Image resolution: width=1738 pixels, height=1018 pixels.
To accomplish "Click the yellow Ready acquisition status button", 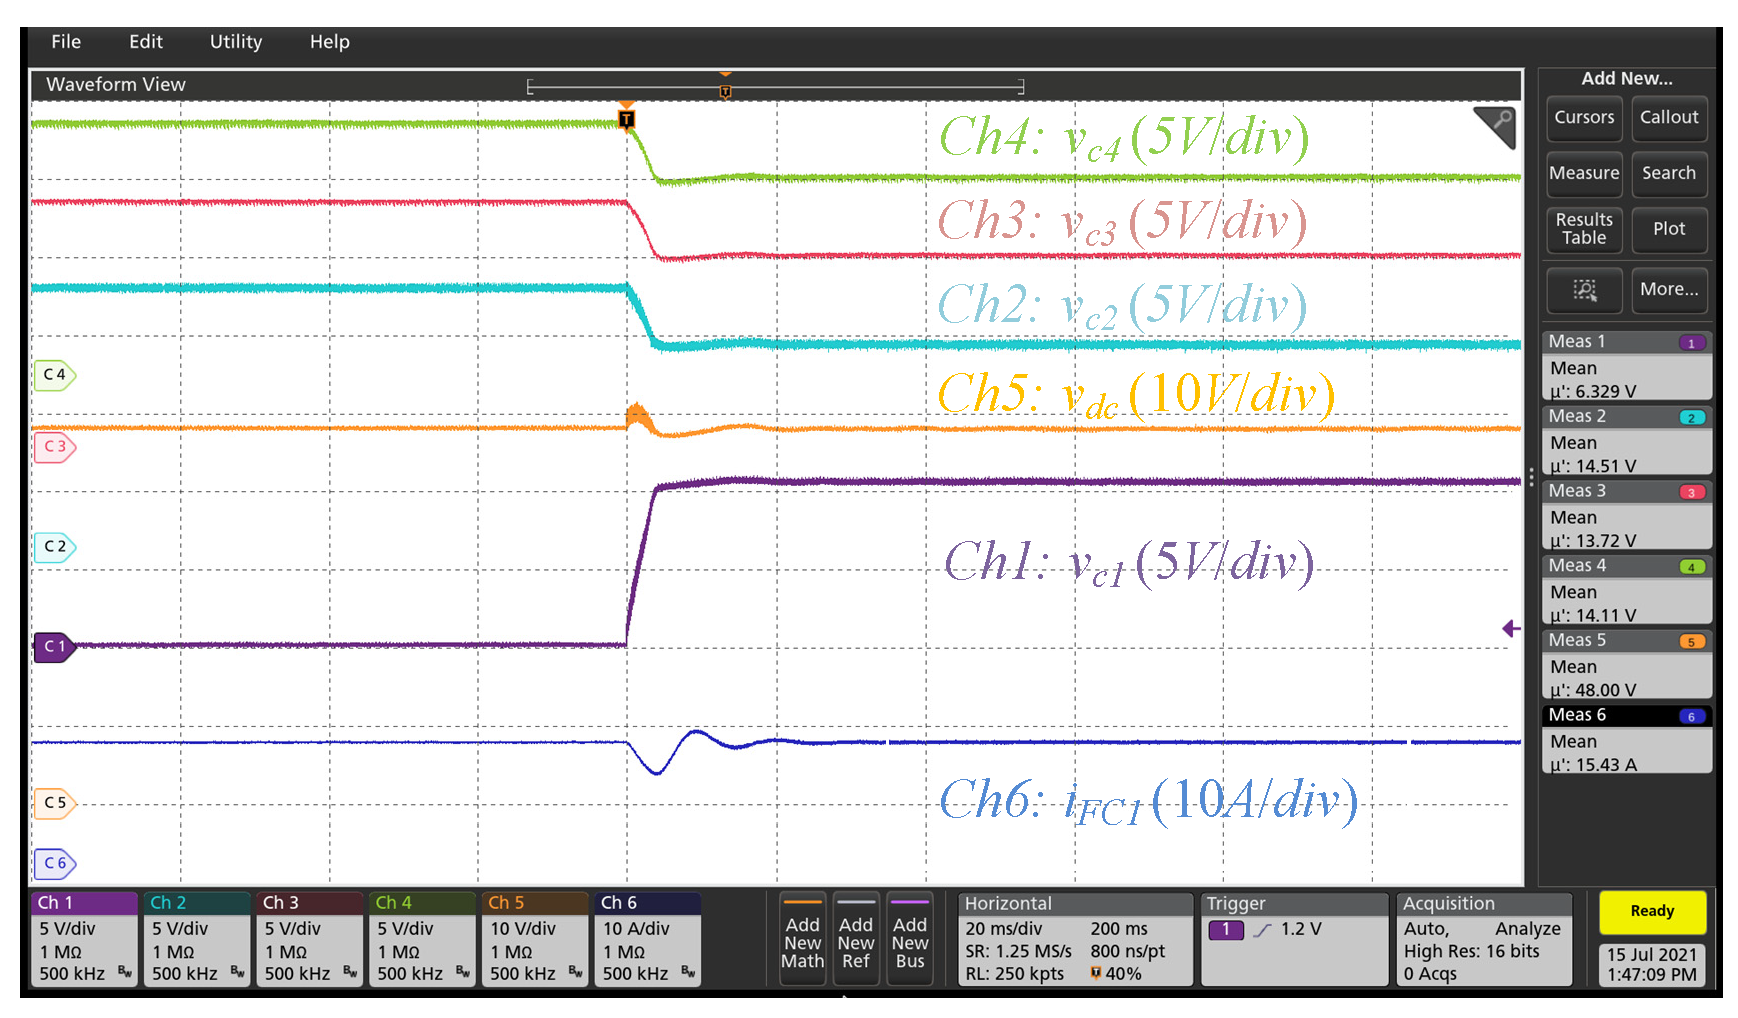I will [x=1651, y=911].
